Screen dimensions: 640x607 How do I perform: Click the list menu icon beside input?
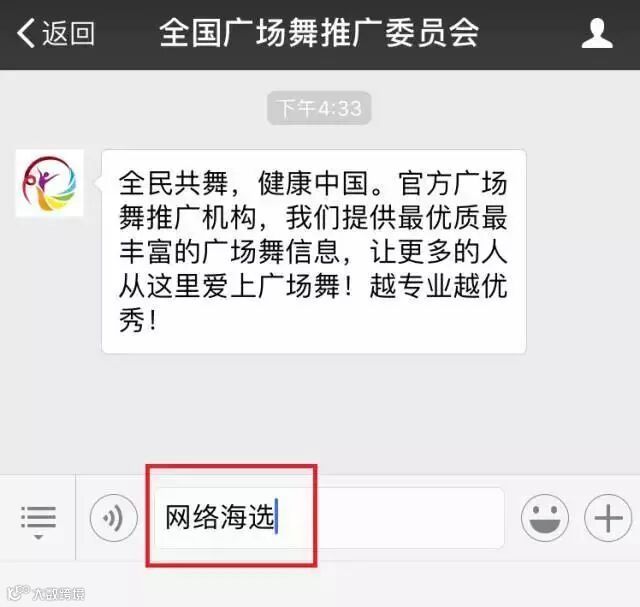tap(38, 522)
